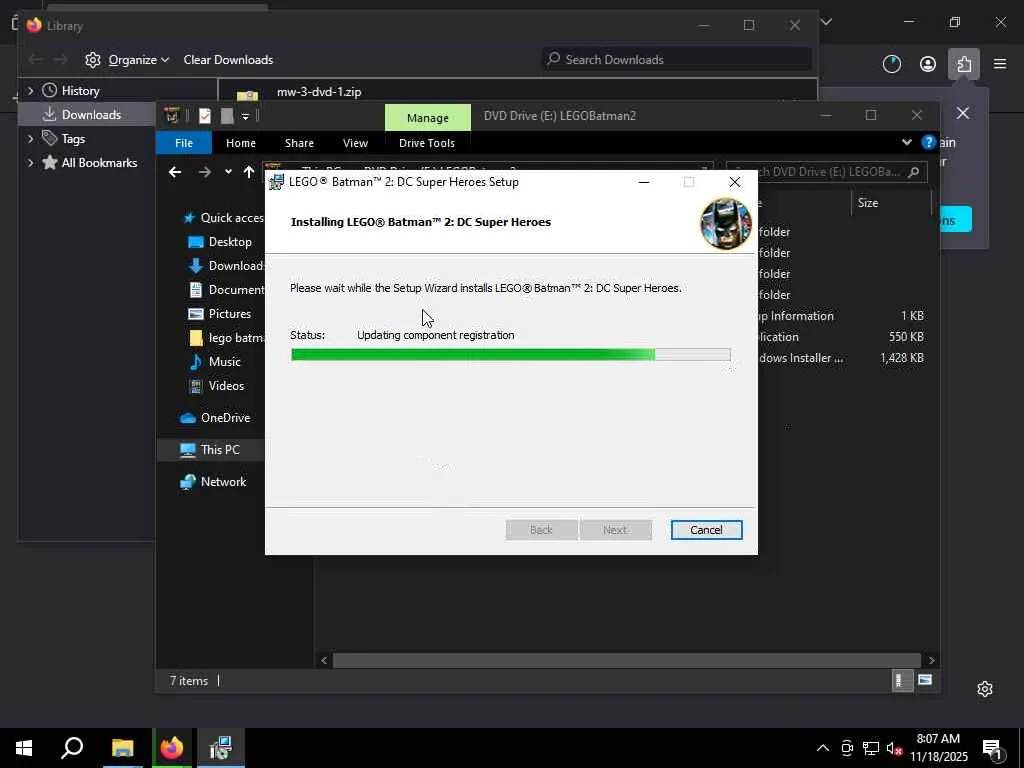Image resolution: width=1024 pixels, height=768 pixels.
Task: Open recent locations dropdown in Explorer
Action: pyautogui.click(x=228, y=172)
